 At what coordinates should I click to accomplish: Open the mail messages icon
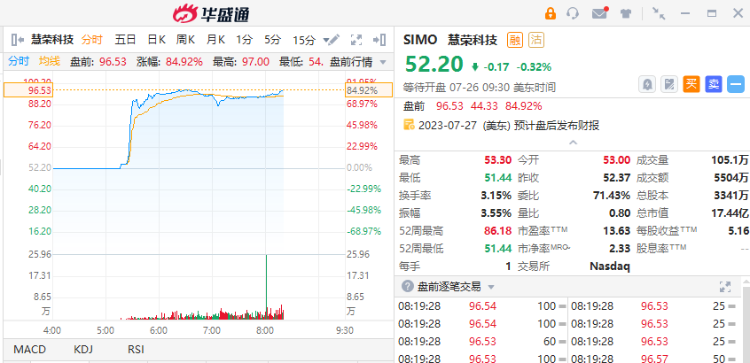point(599,13)
